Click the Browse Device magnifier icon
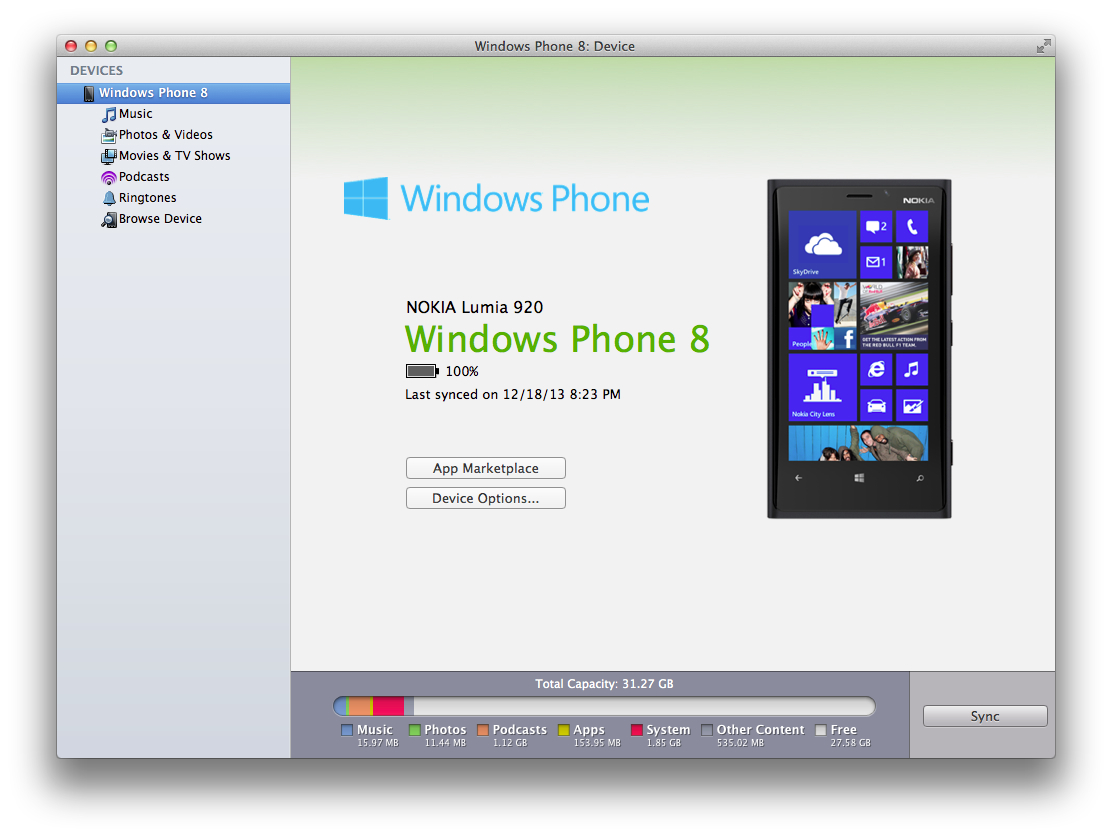 pos(109,219)
